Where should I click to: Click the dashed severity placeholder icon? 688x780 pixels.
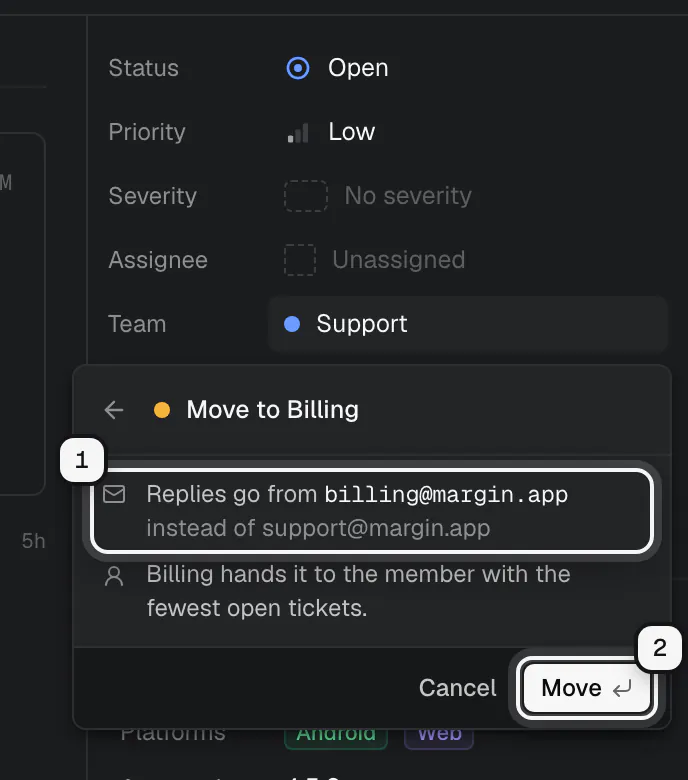[305, 196]
